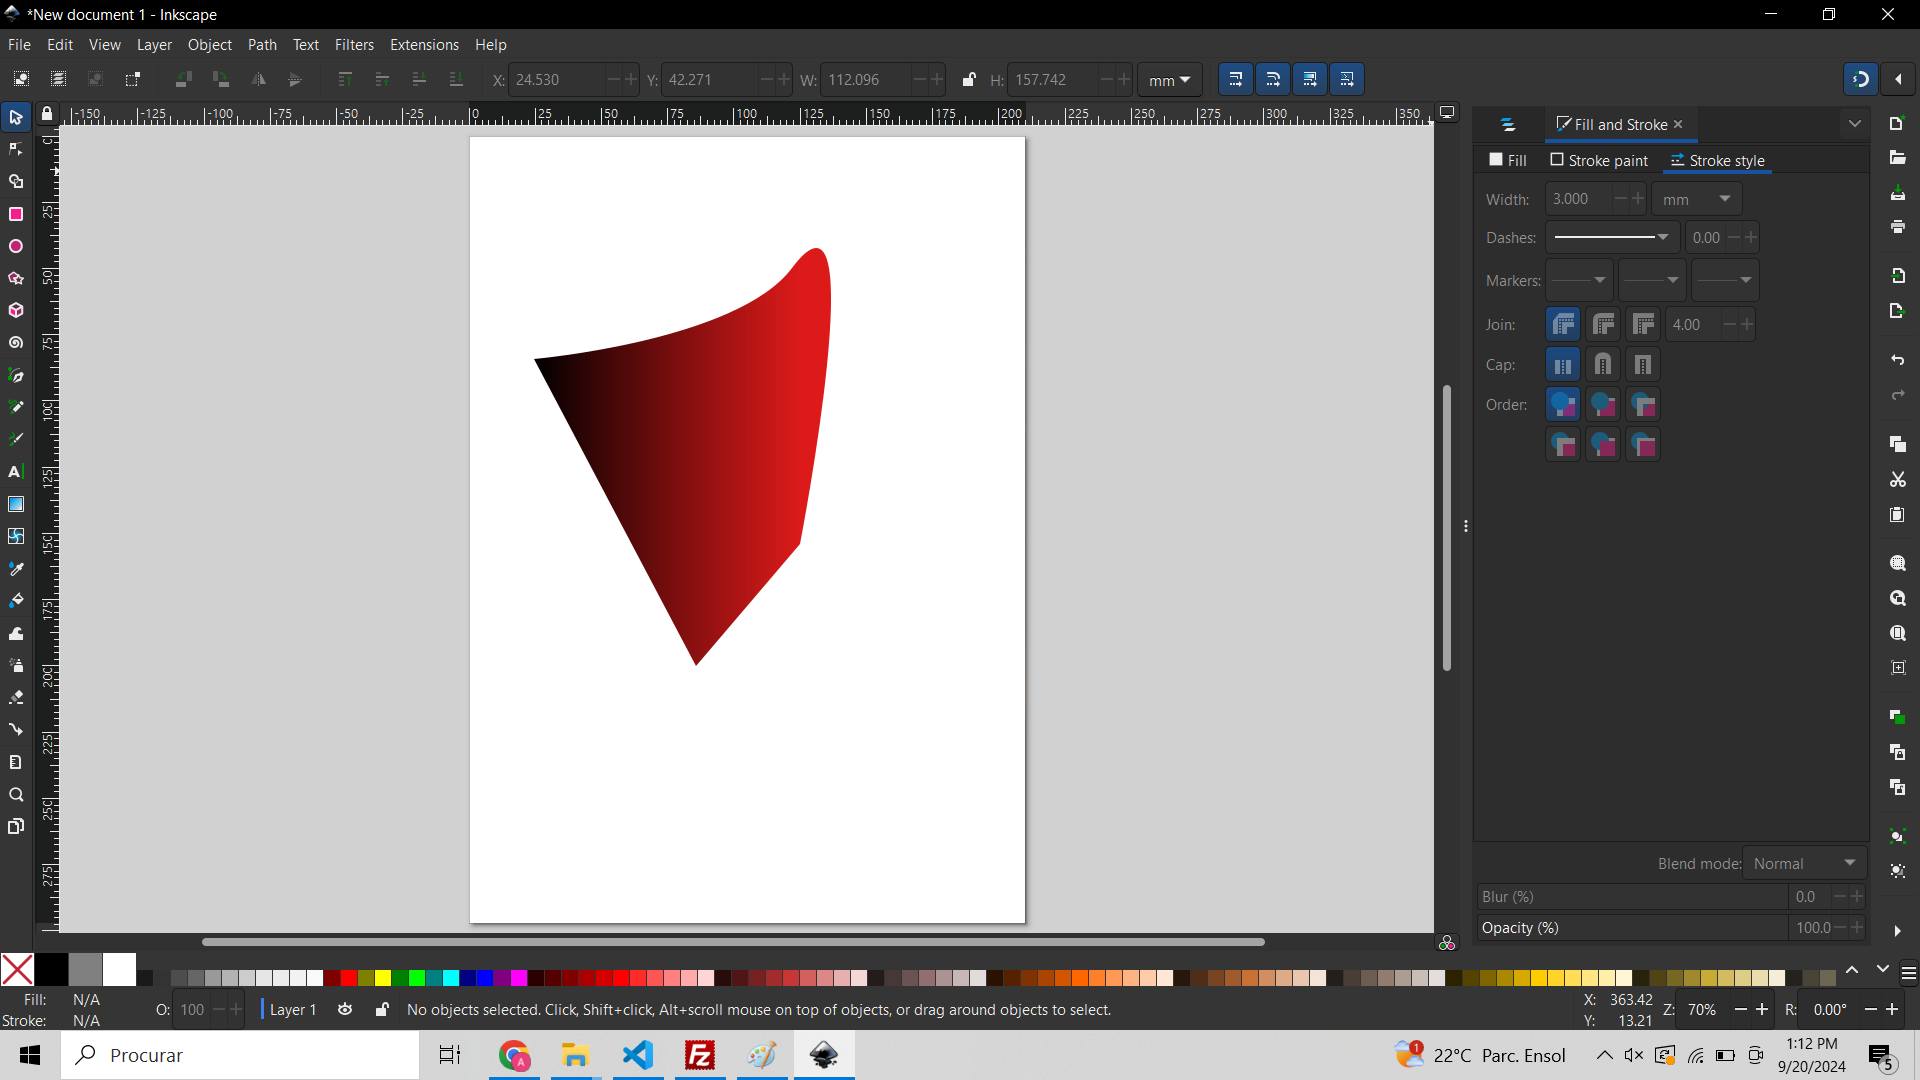Click the Opacity (%) value field
The image size is (1920, 1080).
pyautogui.click(x=1812, y=928)
